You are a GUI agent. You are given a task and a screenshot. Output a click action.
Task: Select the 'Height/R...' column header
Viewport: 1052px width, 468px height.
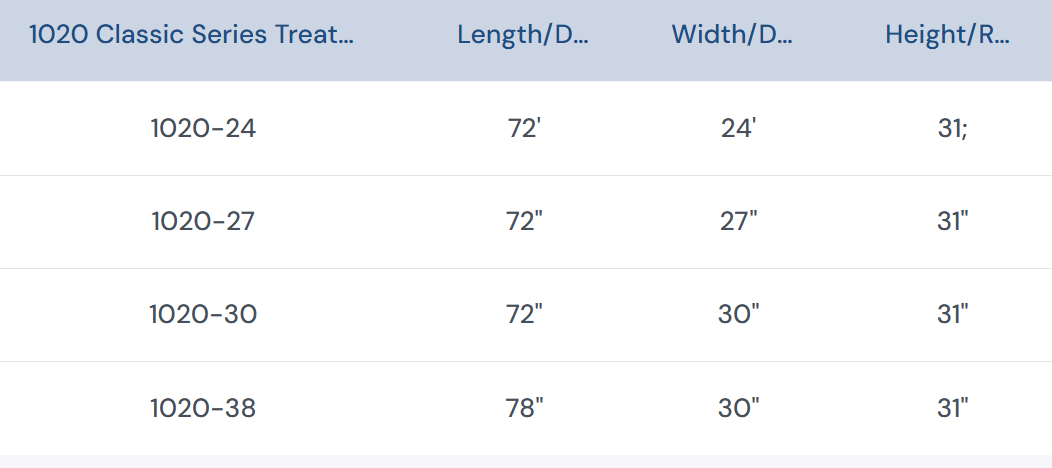947,35
